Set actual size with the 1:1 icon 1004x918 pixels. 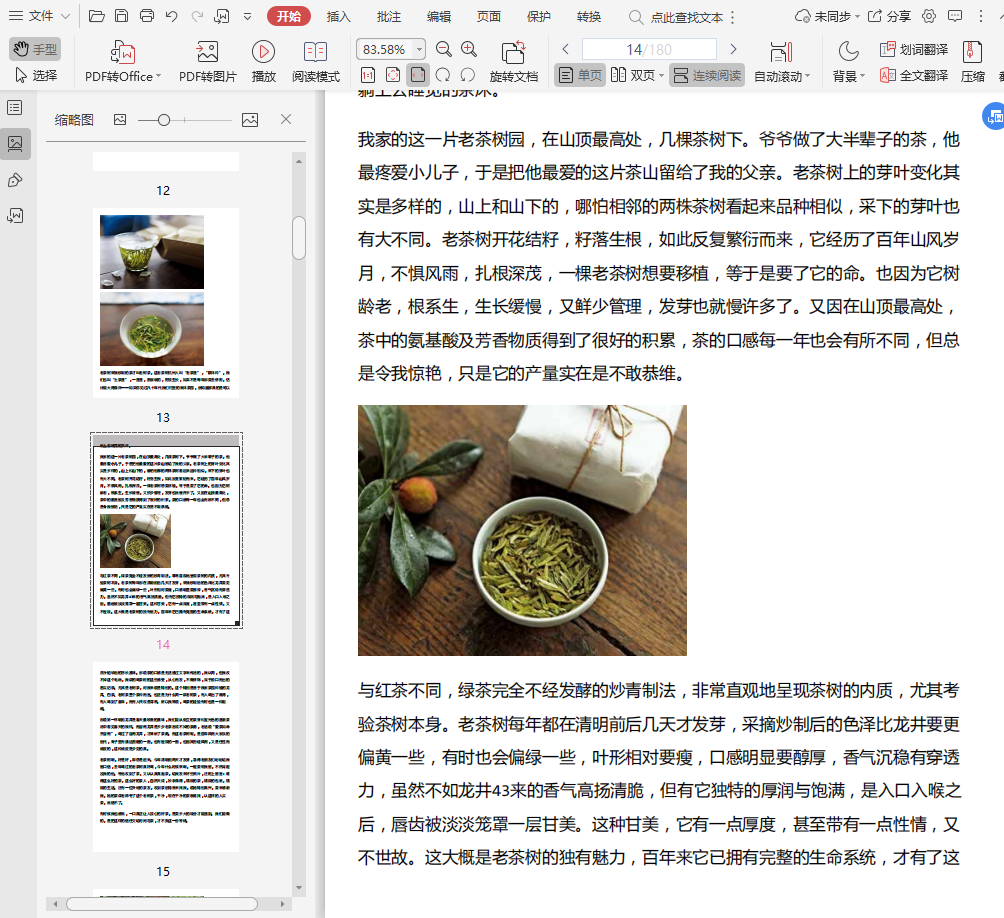(368, 76)
